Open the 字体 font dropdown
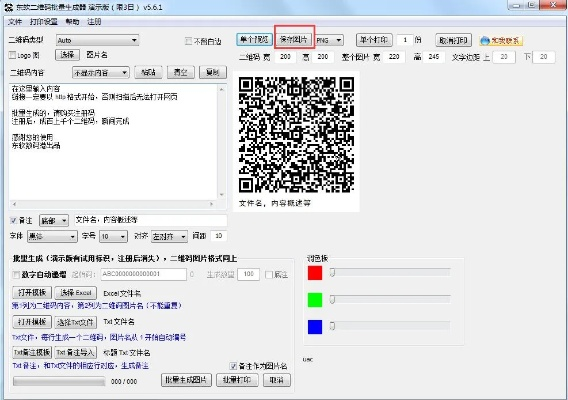The height and width of the screenshot is (400, 568). click(x=52, y=237)
